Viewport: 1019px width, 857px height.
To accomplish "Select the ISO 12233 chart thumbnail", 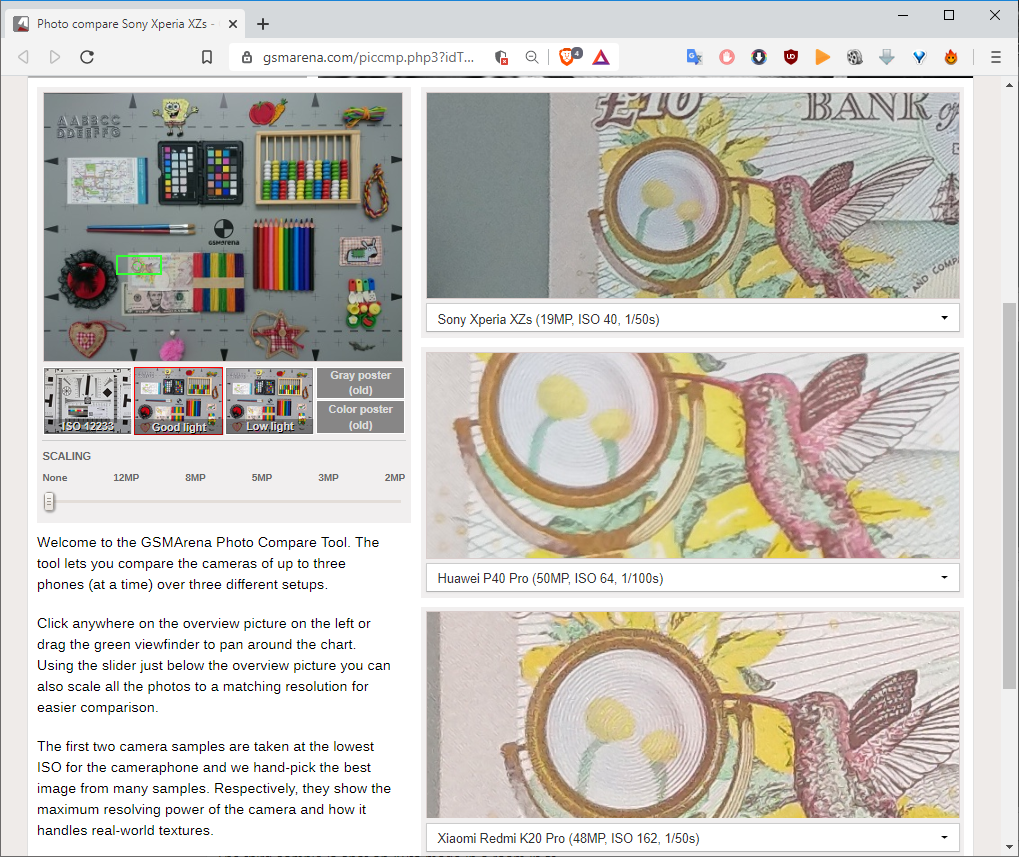I will tap(87, 401).
